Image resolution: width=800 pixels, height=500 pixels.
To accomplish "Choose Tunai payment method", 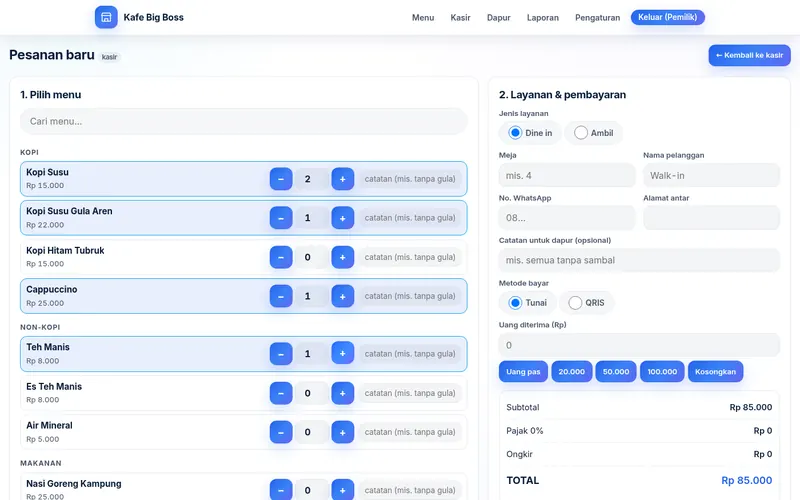I will click(x=528, y=303).
